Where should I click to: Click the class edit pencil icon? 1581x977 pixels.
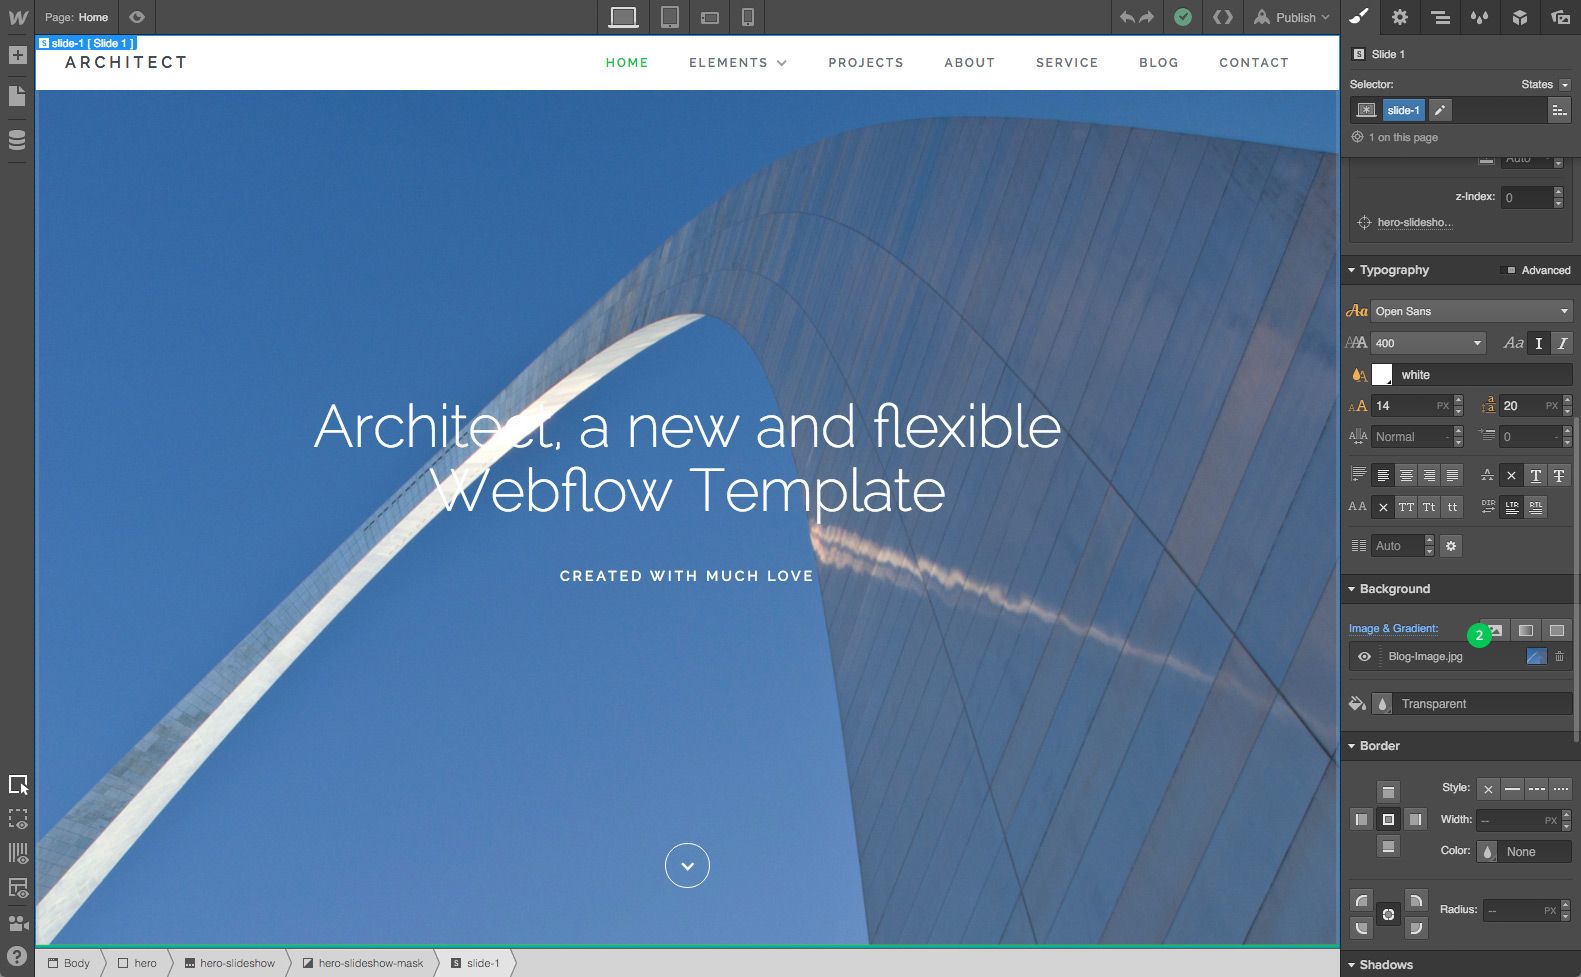point(1440,110)
